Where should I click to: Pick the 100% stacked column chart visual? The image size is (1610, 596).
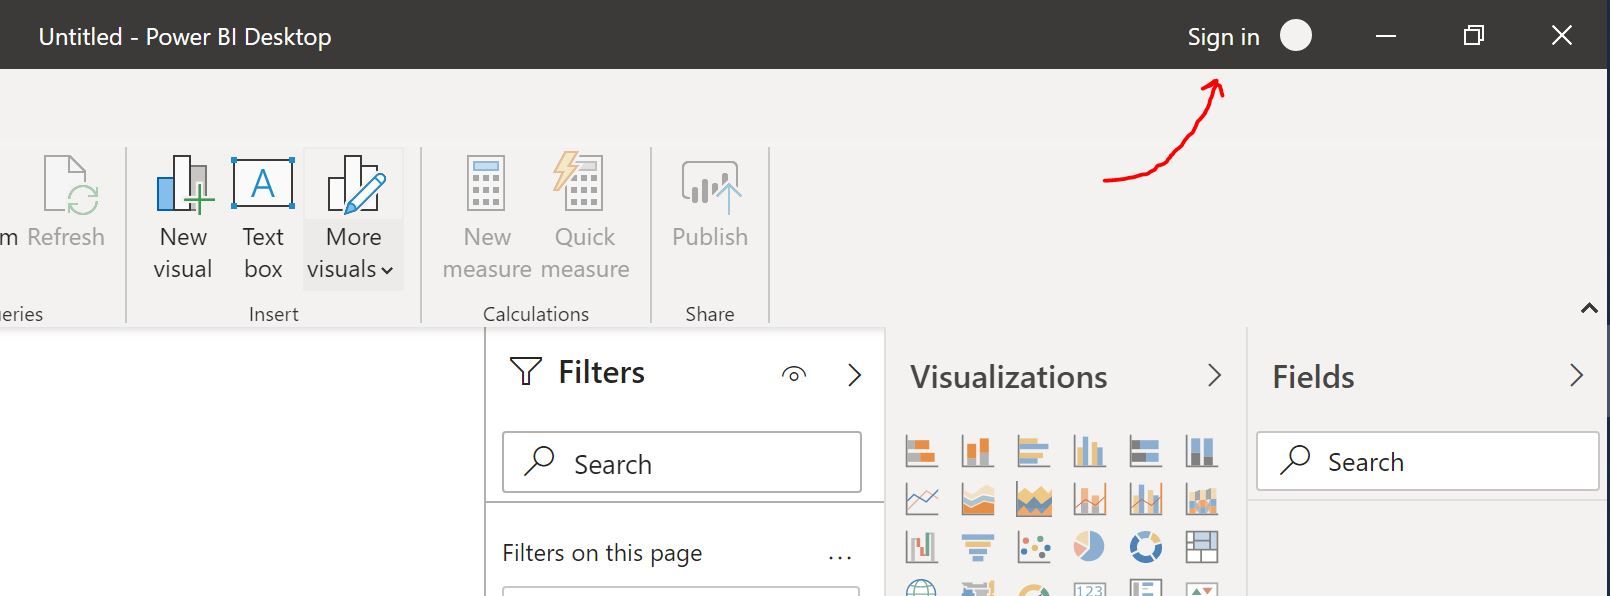tap(1202, 452)
